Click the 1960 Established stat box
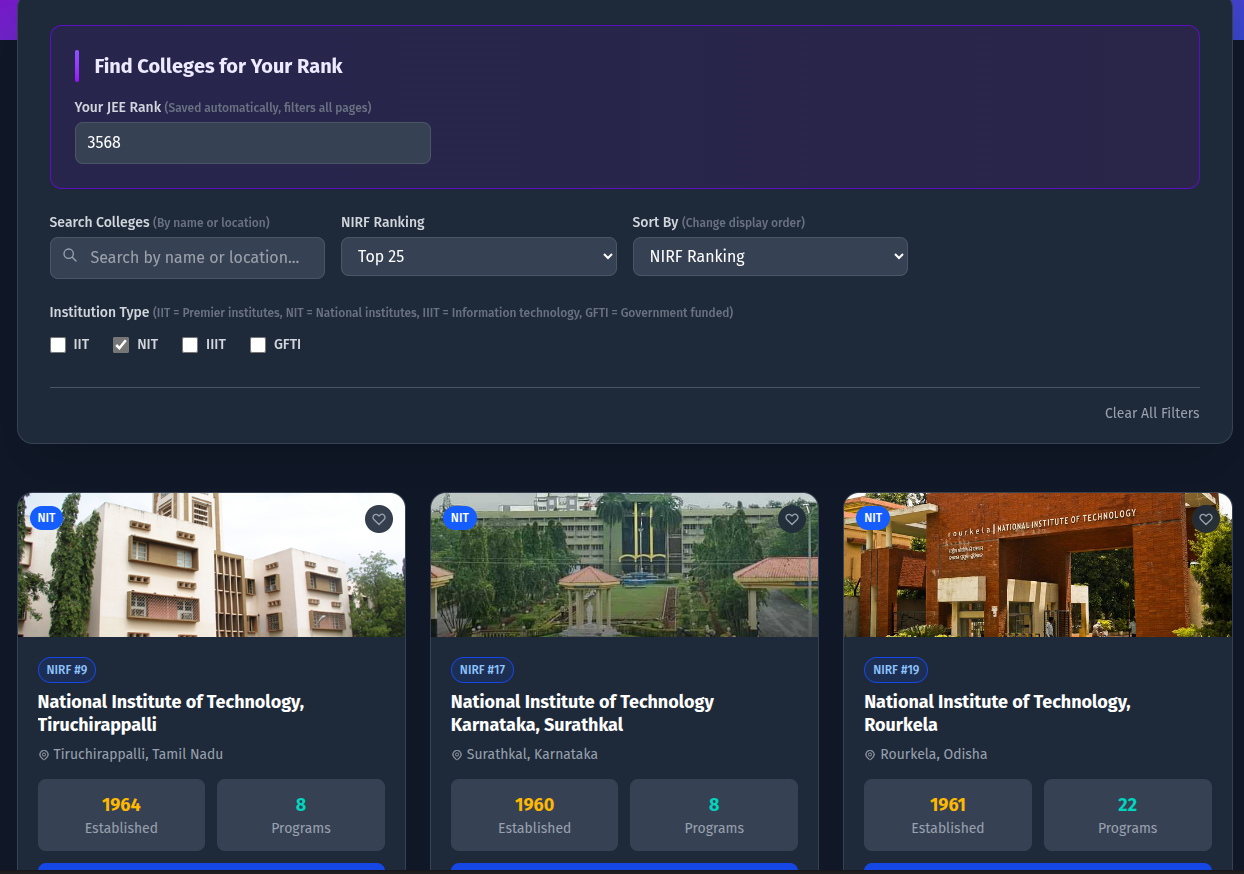 [534, 815]
